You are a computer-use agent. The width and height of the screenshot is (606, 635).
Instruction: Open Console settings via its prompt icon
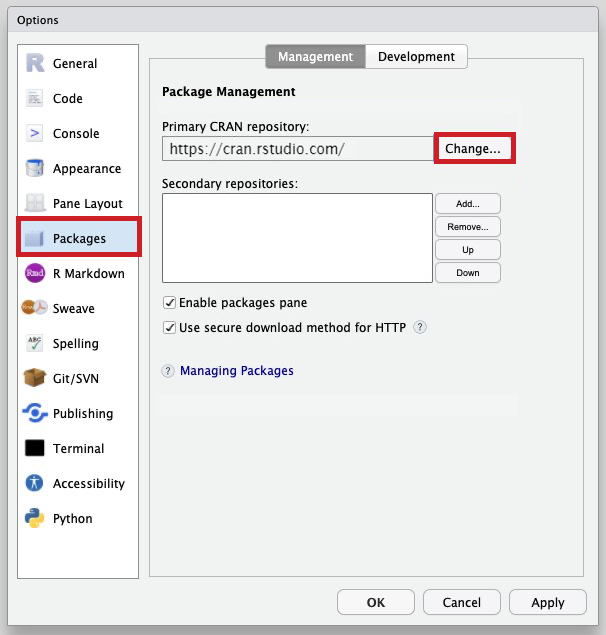[35, 133]
